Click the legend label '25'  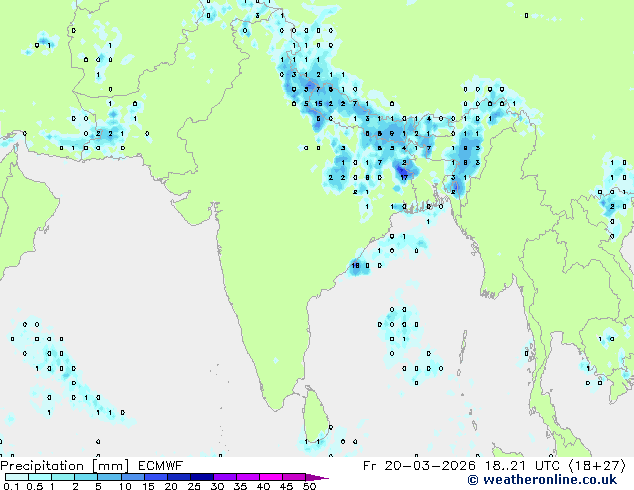[x=194, y=486]
